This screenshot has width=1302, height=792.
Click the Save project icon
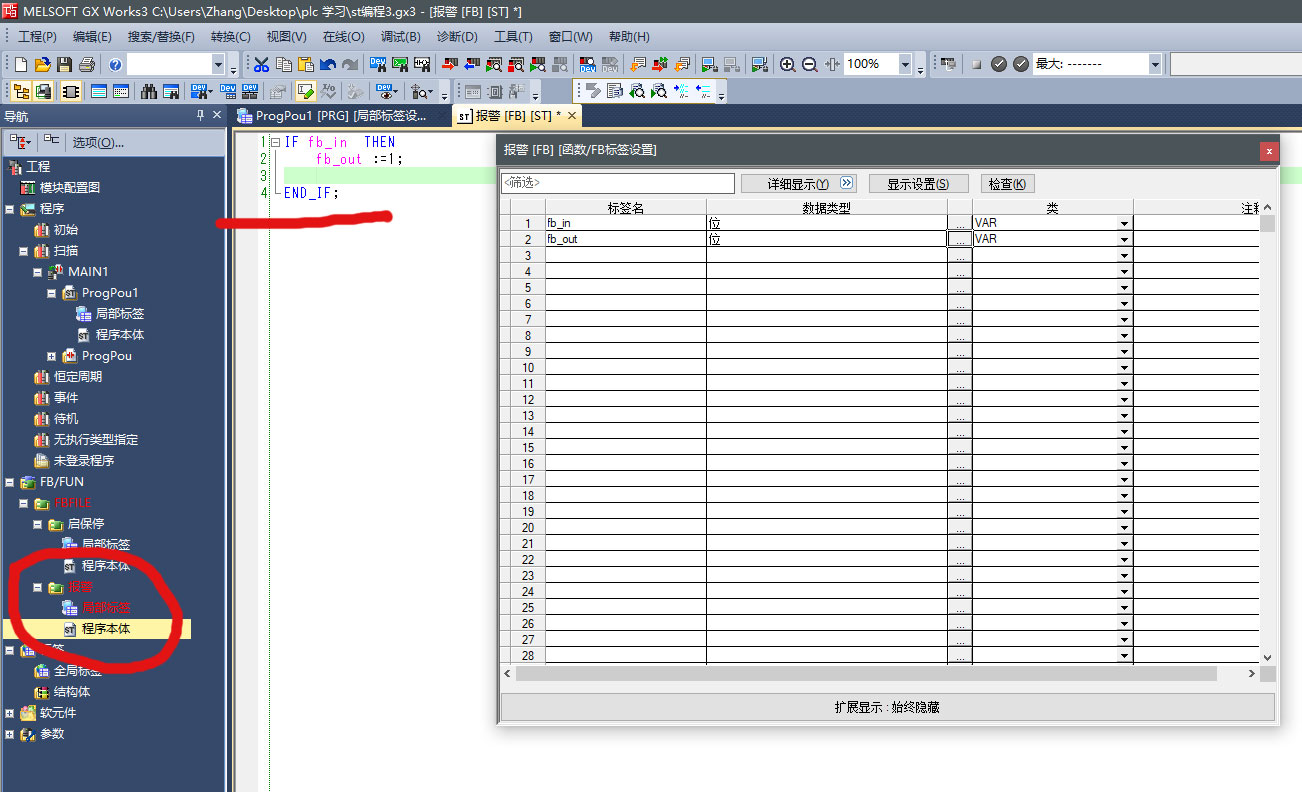[x=65, y=65]
